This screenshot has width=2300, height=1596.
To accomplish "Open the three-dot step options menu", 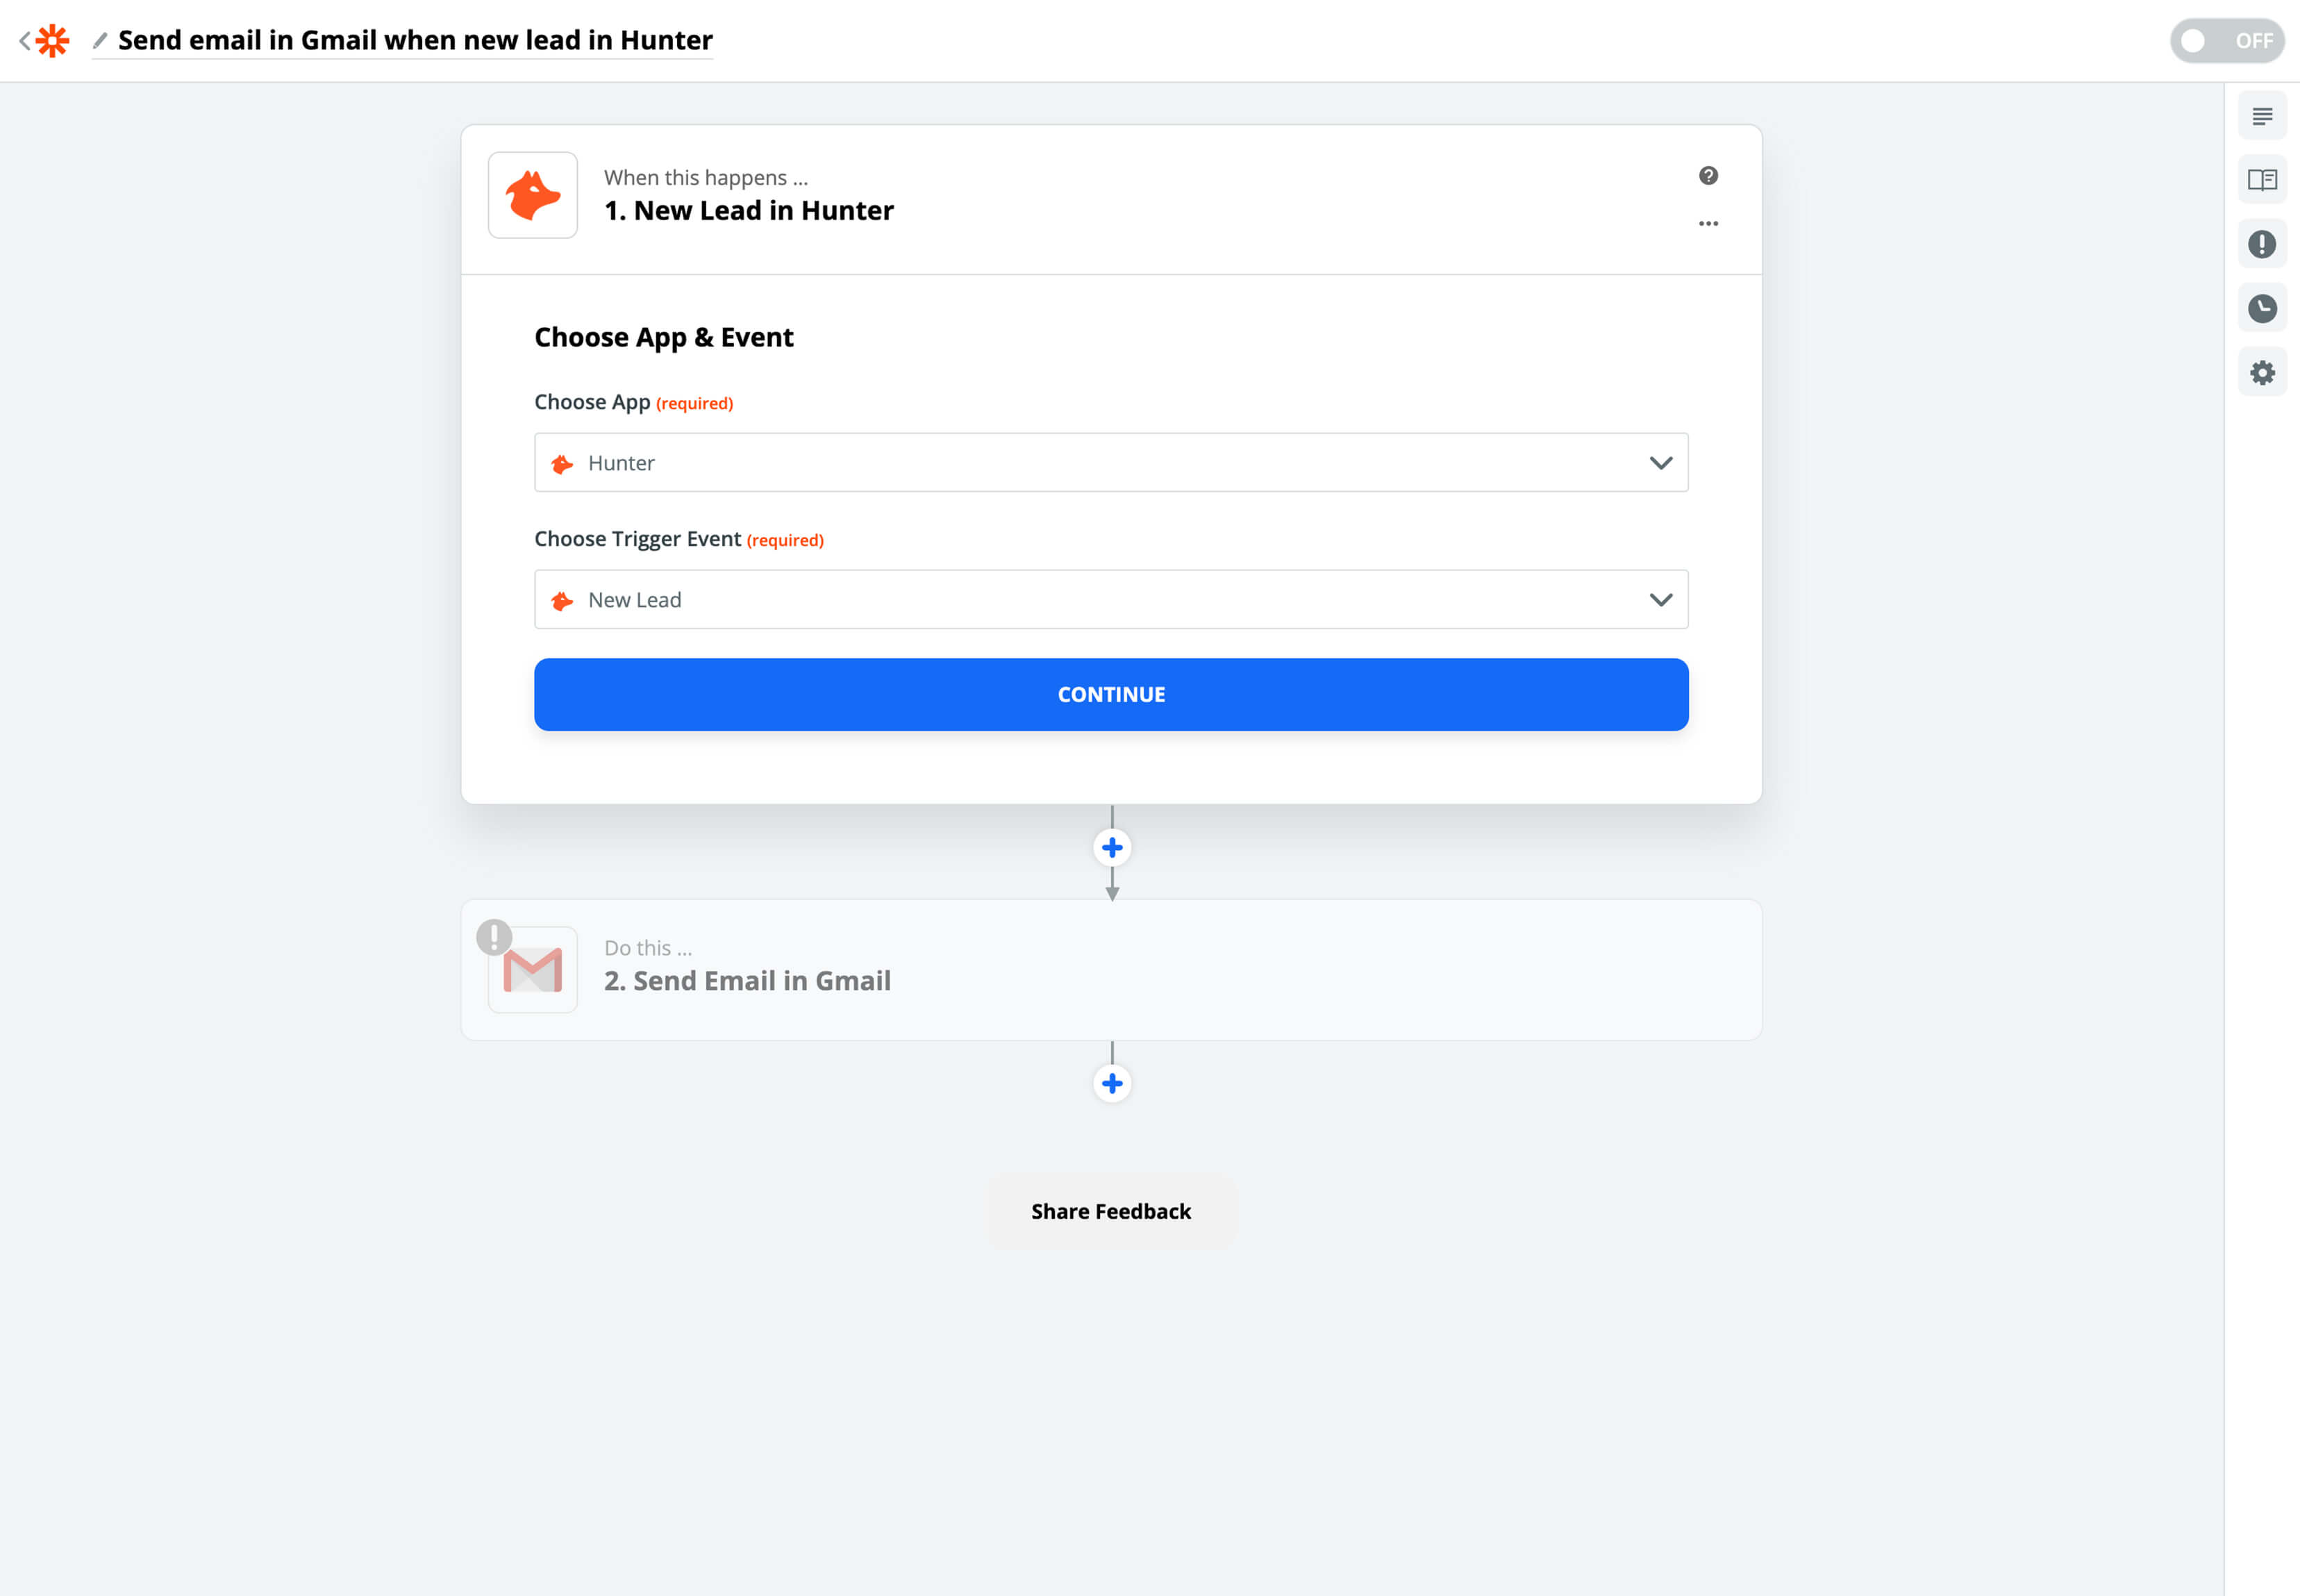I will (x=1708, y=223).
